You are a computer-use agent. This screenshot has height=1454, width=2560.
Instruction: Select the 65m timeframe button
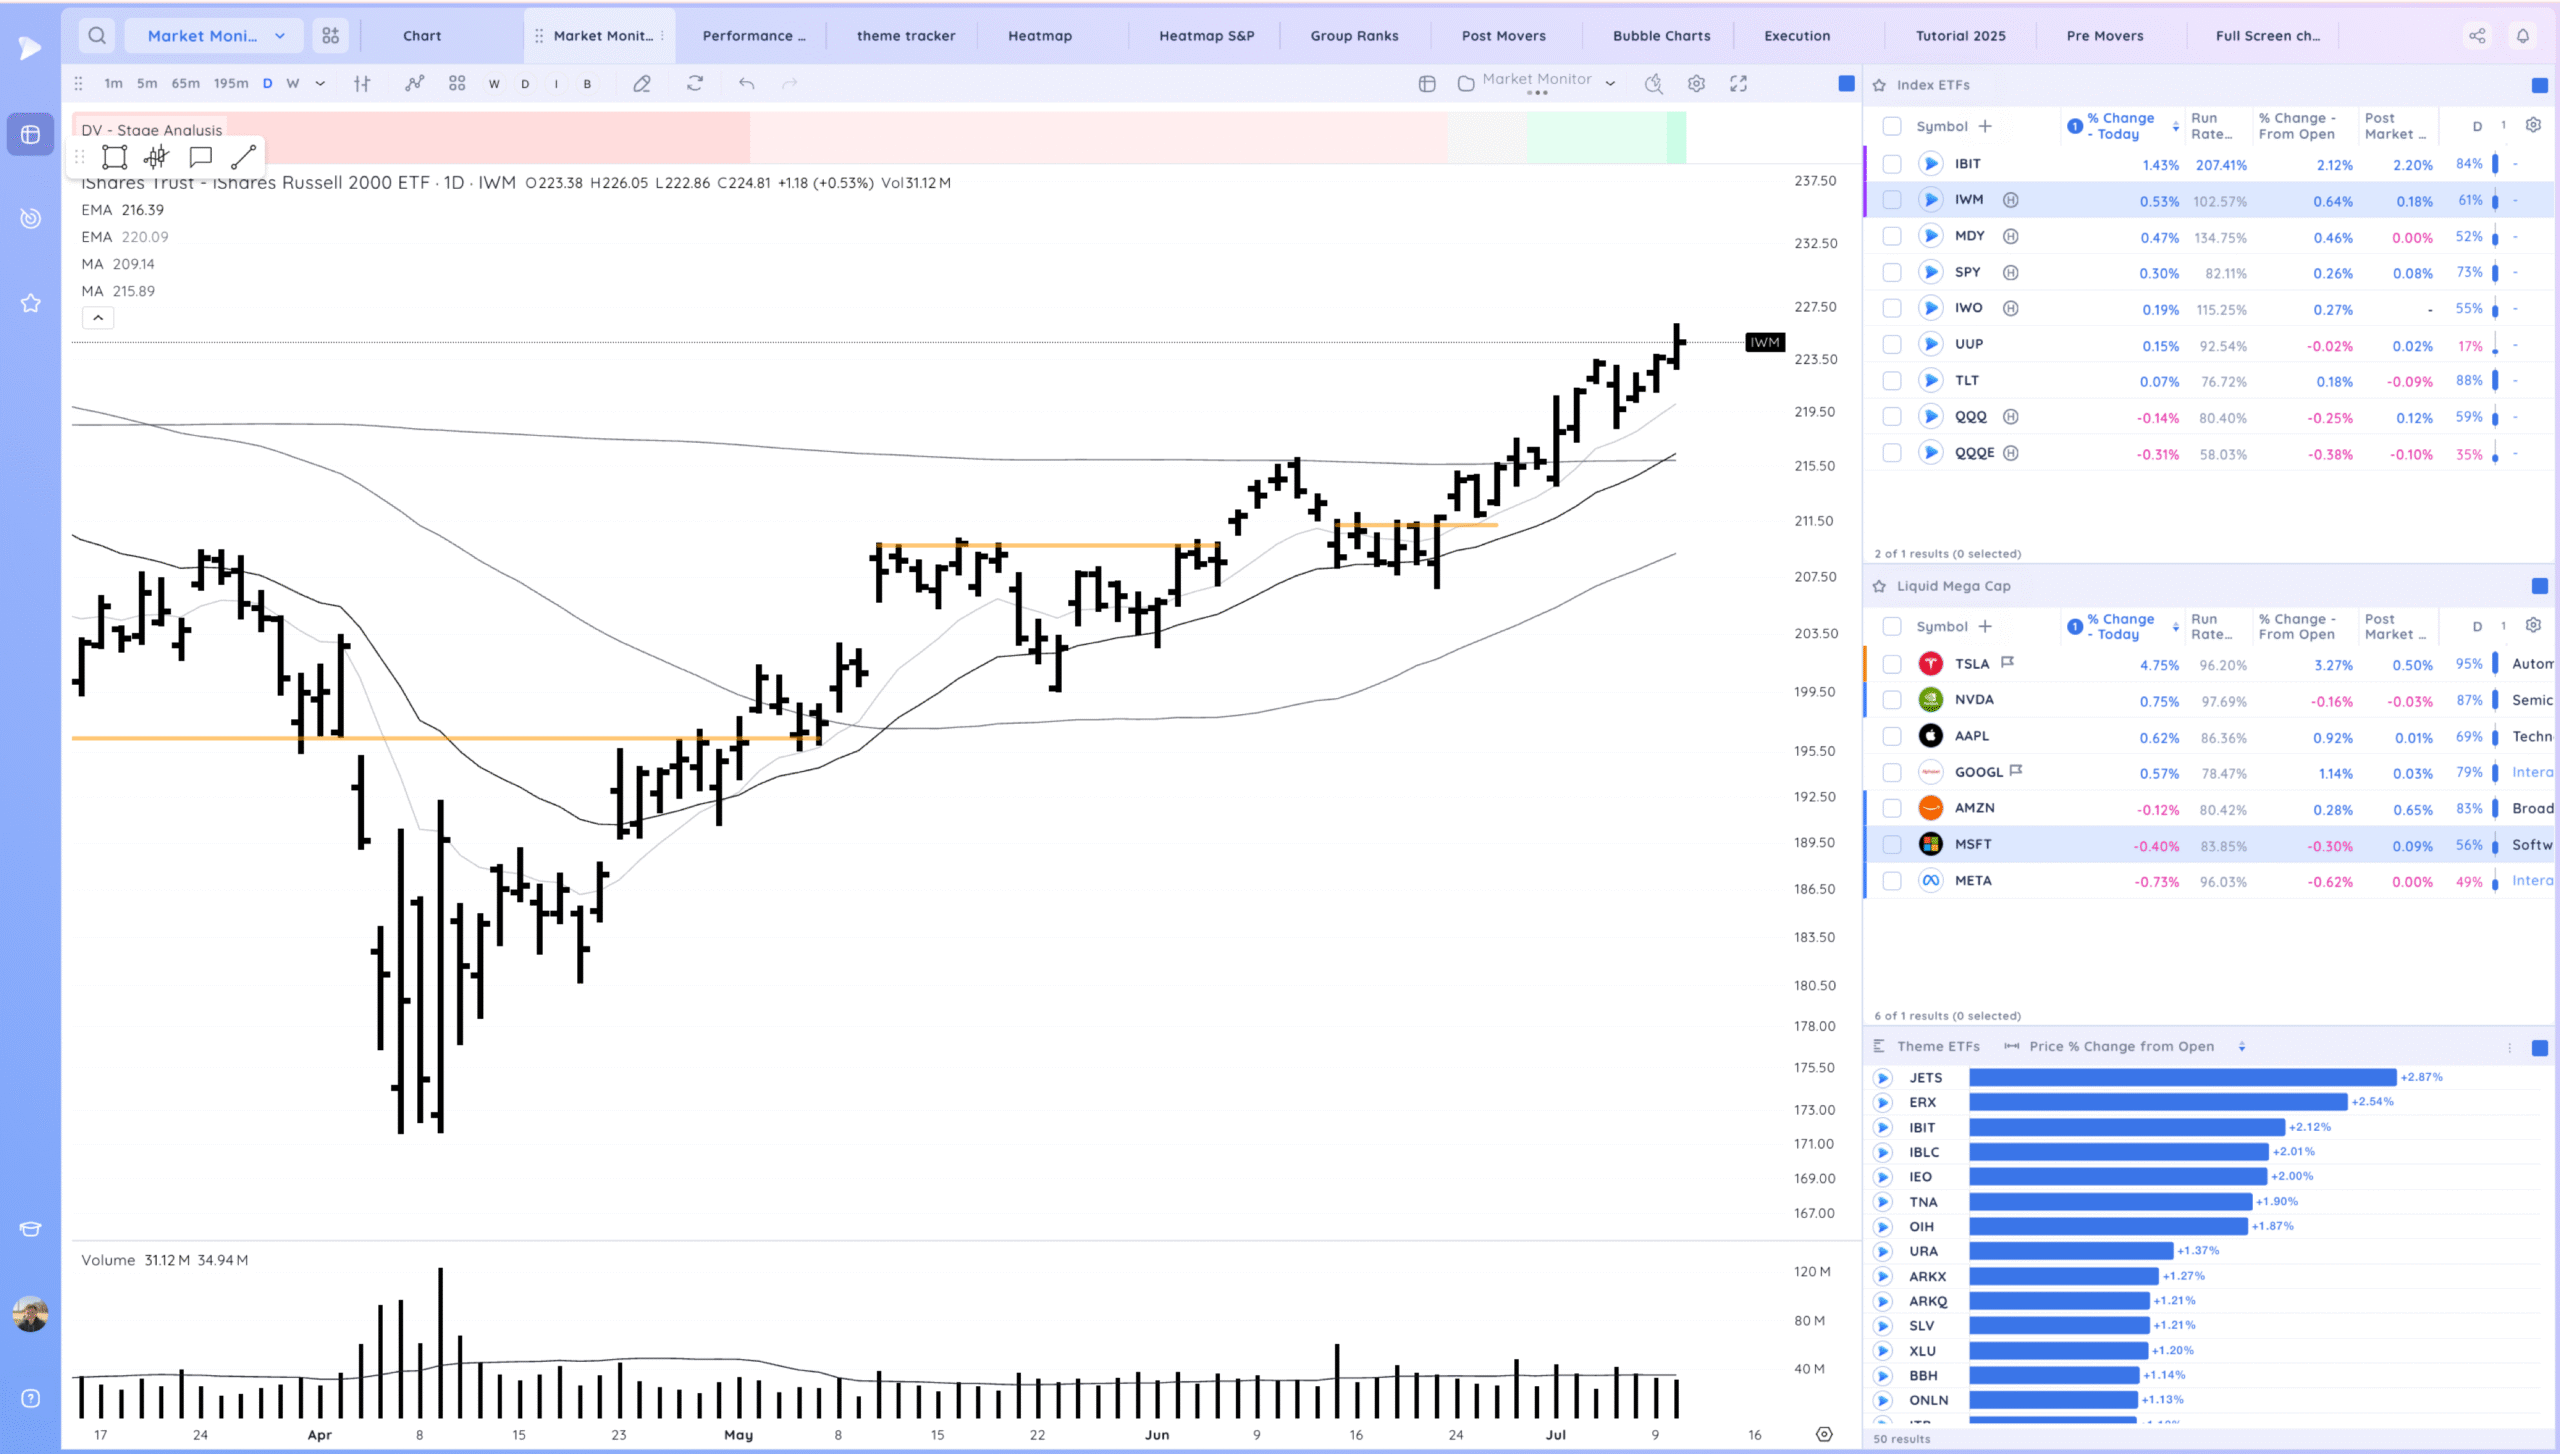coord(185,84)
